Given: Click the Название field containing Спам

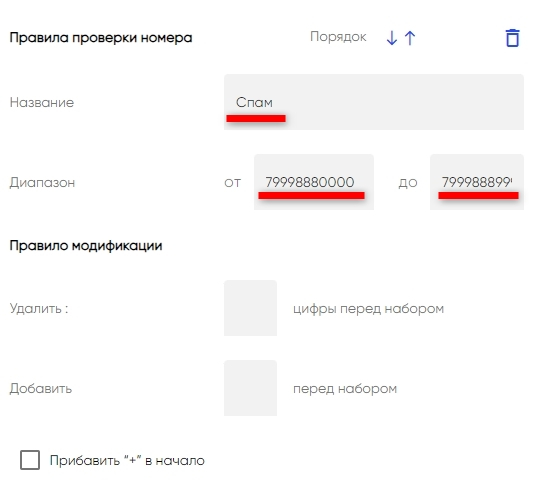Looking at the screenshot, I should pos(374,102).
